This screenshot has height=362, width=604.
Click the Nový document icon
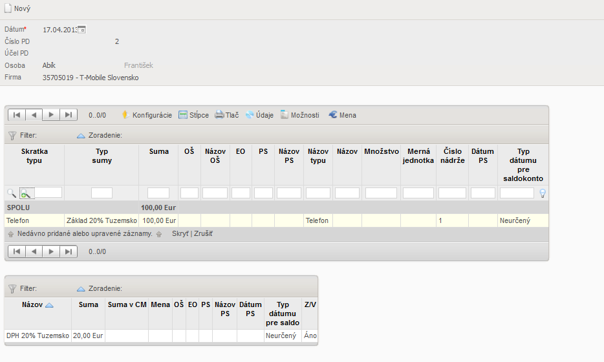tap(8, 8)
